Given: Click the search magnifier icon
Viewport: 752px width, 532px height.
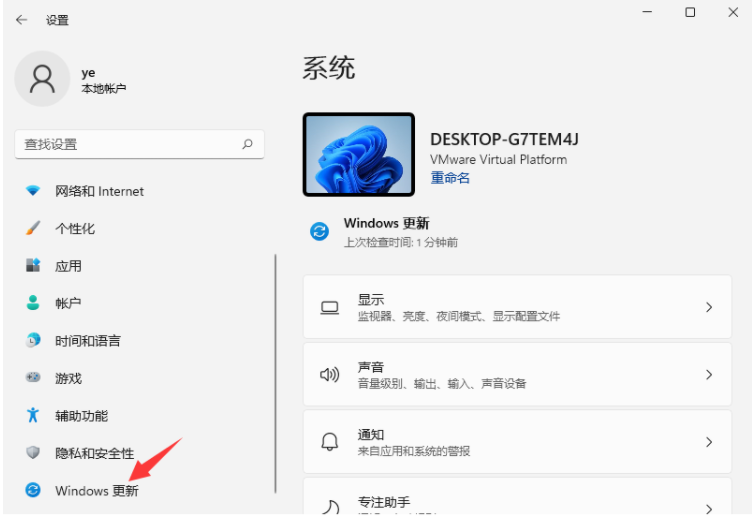Looking at the screenshot, I should [x=247, y=144].
